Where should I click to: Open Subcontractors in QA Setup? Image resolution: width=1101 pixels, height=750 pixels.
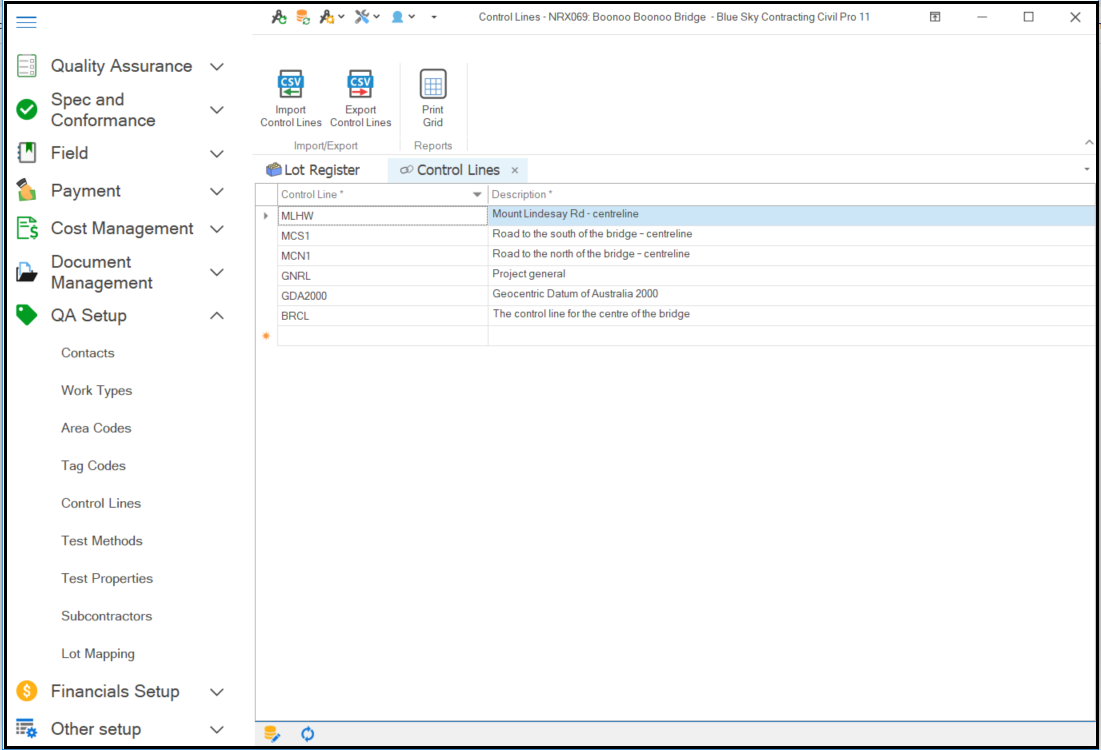pyautogui.click(x=106, y=616)
